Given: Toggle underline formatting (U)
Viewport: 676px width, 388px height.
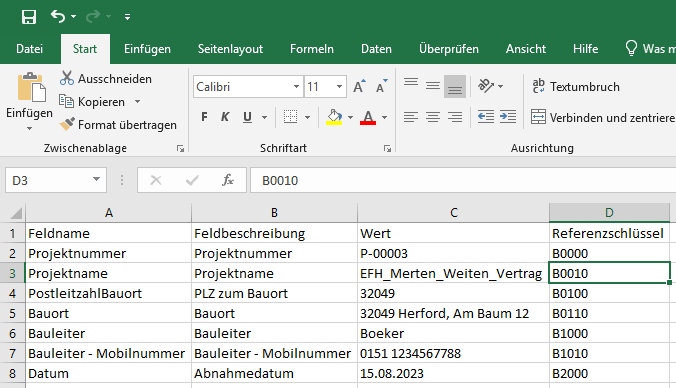Looking at the screenshot, I should (x=247, y=117).
